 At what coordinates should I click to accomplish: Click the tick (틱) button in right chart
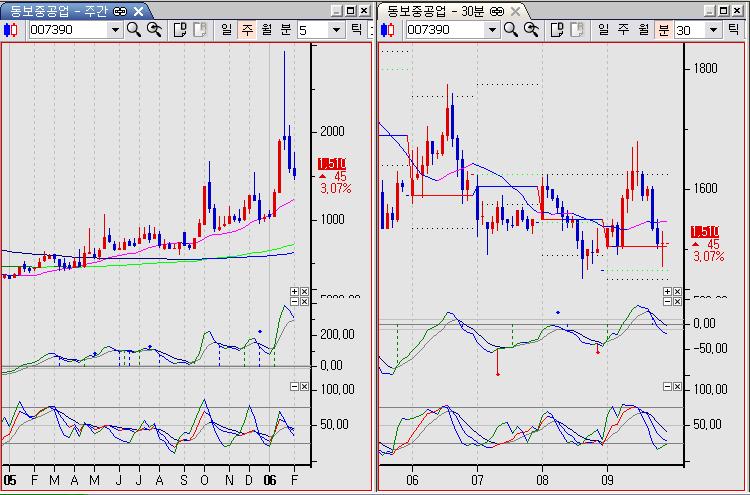click(x=737, y=30)
